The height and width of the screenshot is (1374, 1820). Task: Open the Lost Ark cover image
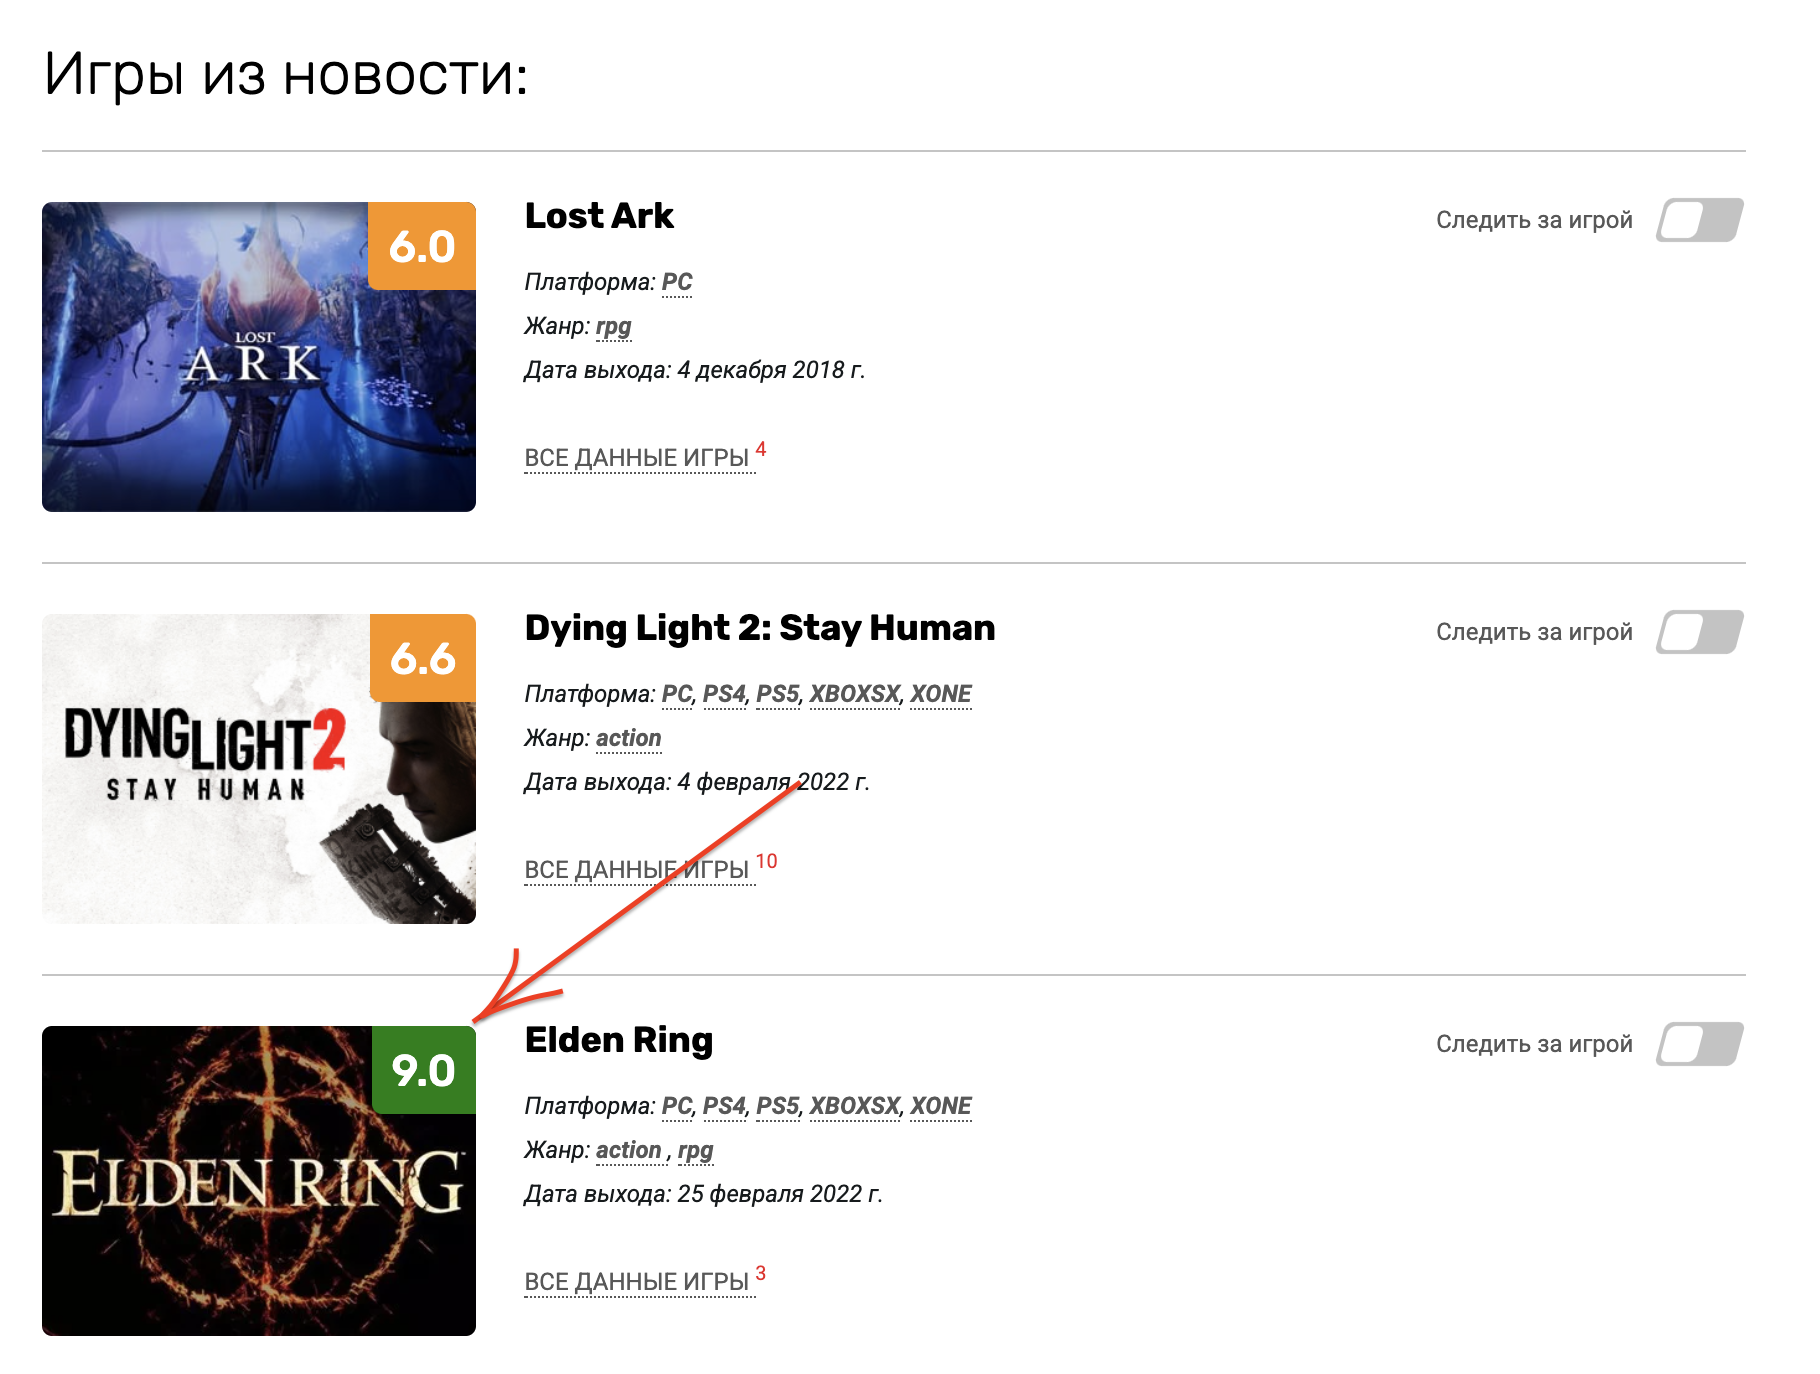pos(259,357)
